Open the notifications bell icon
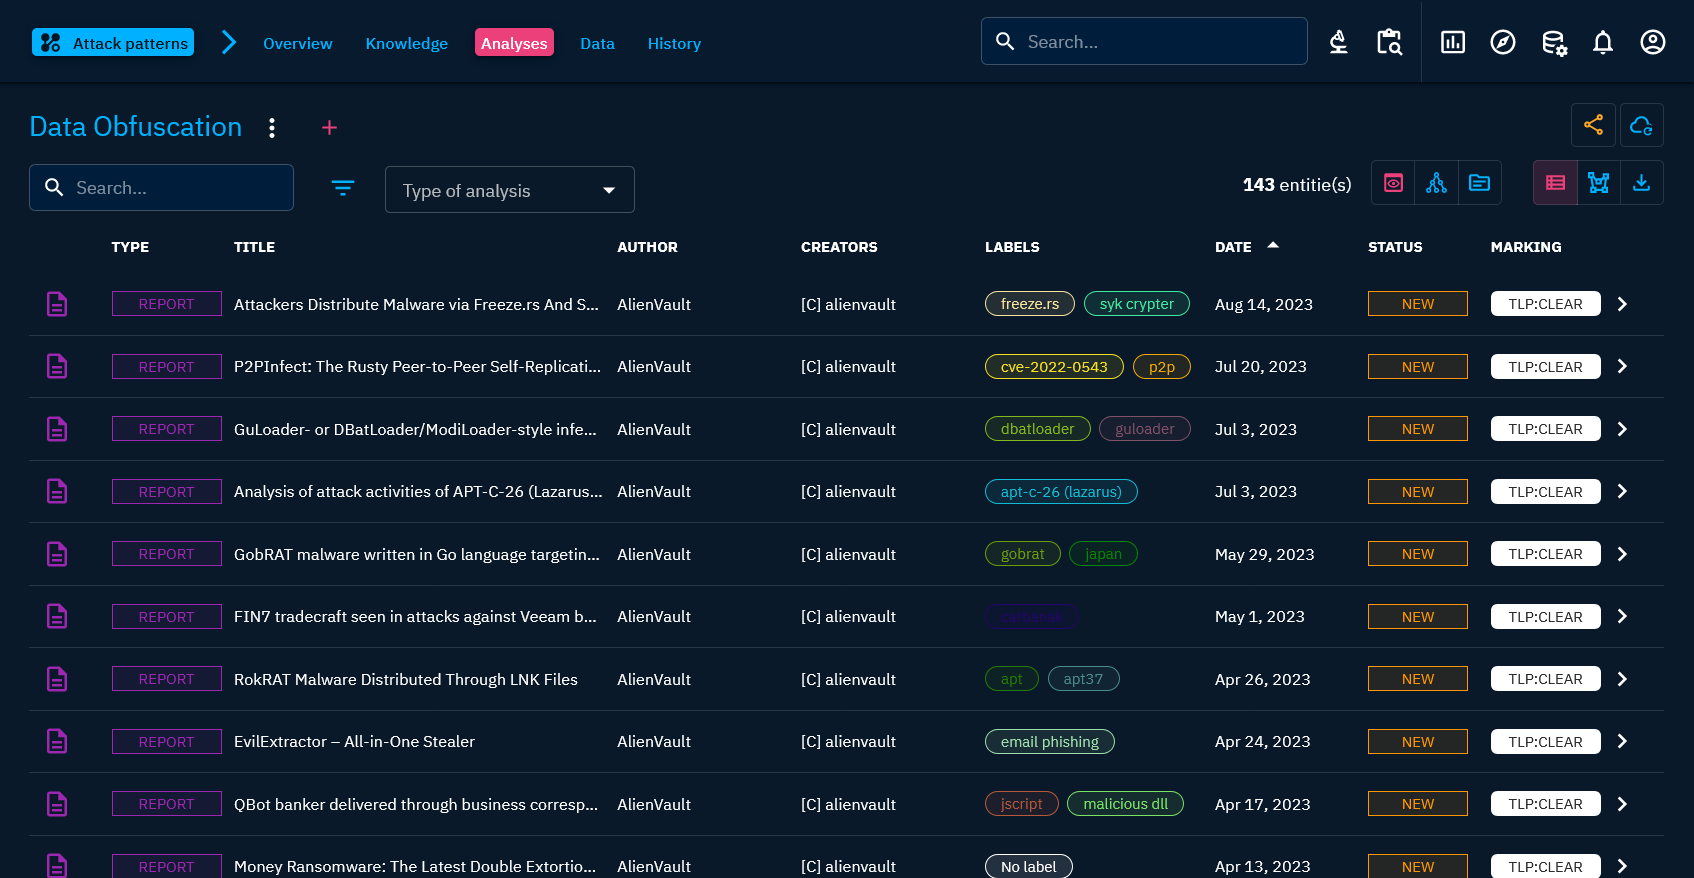 pyautogui.click(x=1602, y=42)
